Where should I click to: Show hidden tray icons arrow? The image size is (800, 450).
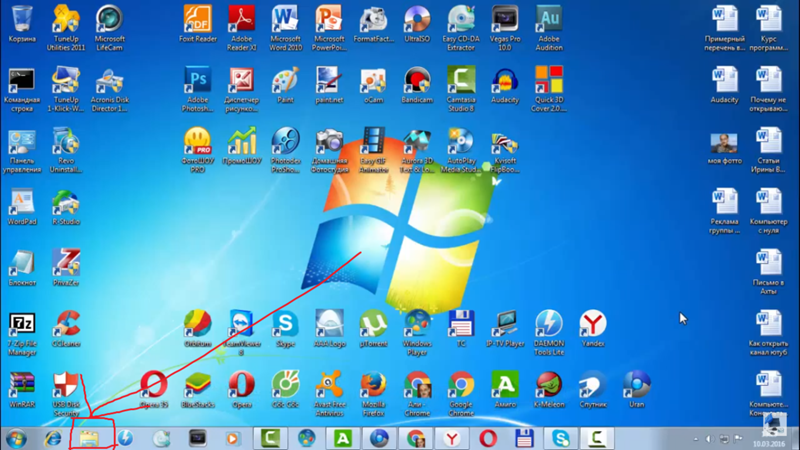(x=695, y=439)
